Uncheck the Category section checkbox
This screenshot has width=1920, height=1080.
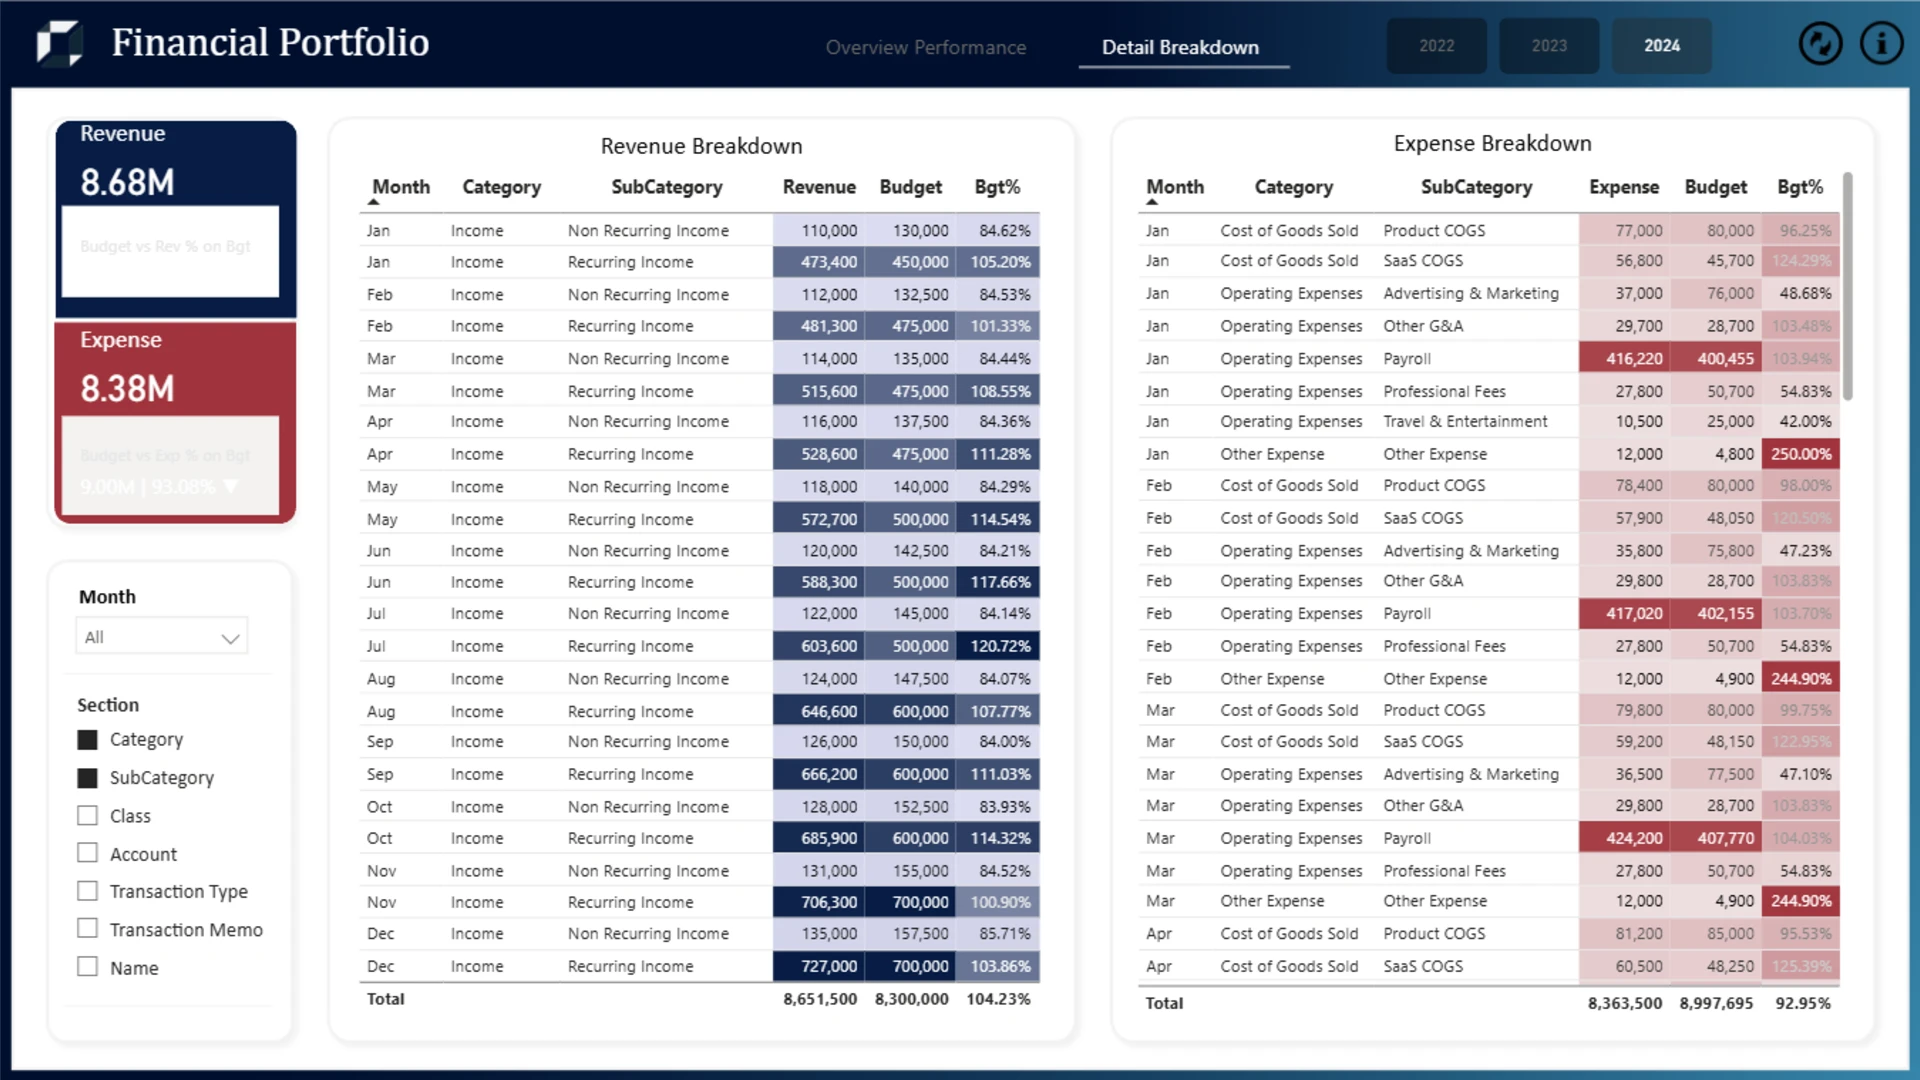tap(88, 740)
